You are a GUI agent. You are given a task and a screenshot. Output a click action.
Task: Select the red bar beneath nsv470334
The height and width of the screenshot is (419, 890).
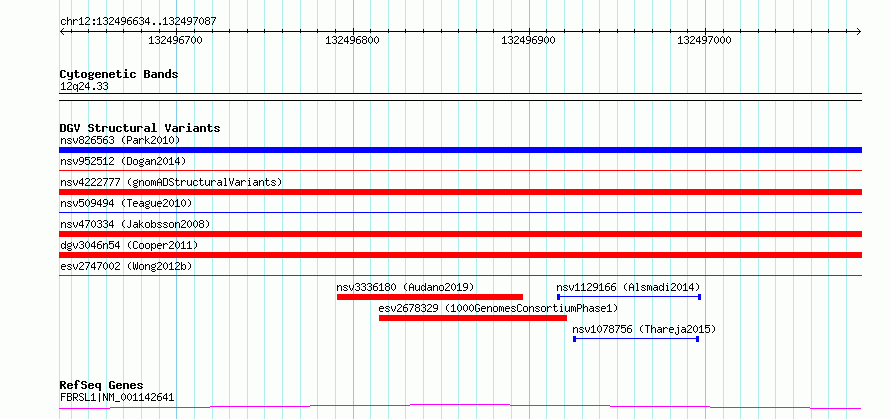point(460,234)
